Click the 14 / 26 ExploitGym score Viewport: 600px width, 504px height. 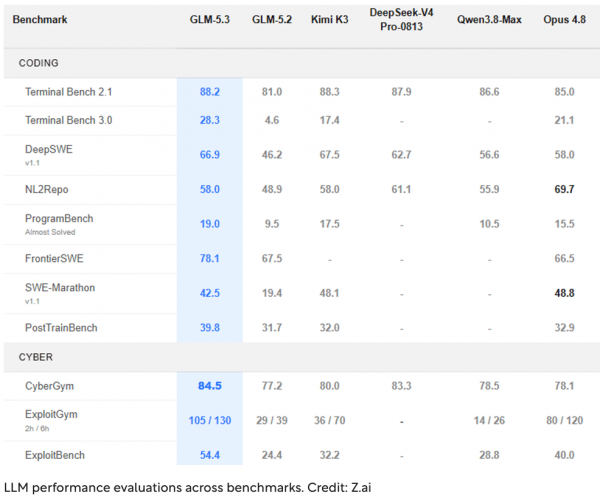coord(489,421)
